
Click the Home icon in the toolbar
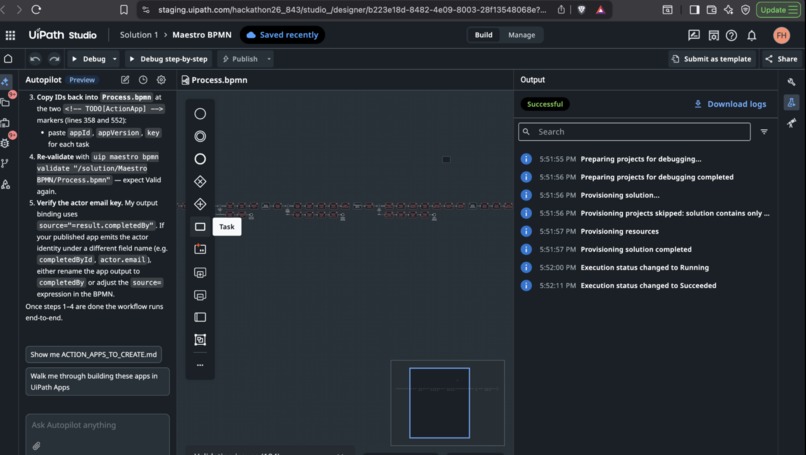click(8, 59)
